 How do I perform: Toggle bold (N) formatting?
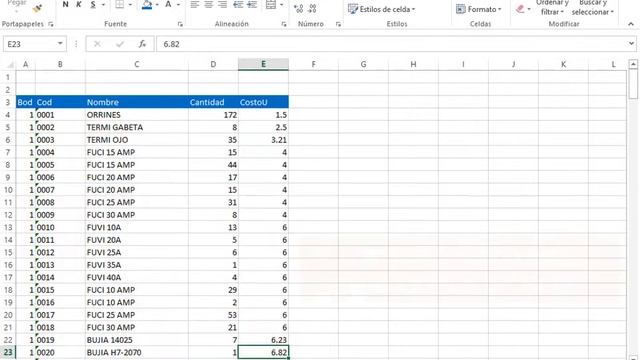(65, 4)
